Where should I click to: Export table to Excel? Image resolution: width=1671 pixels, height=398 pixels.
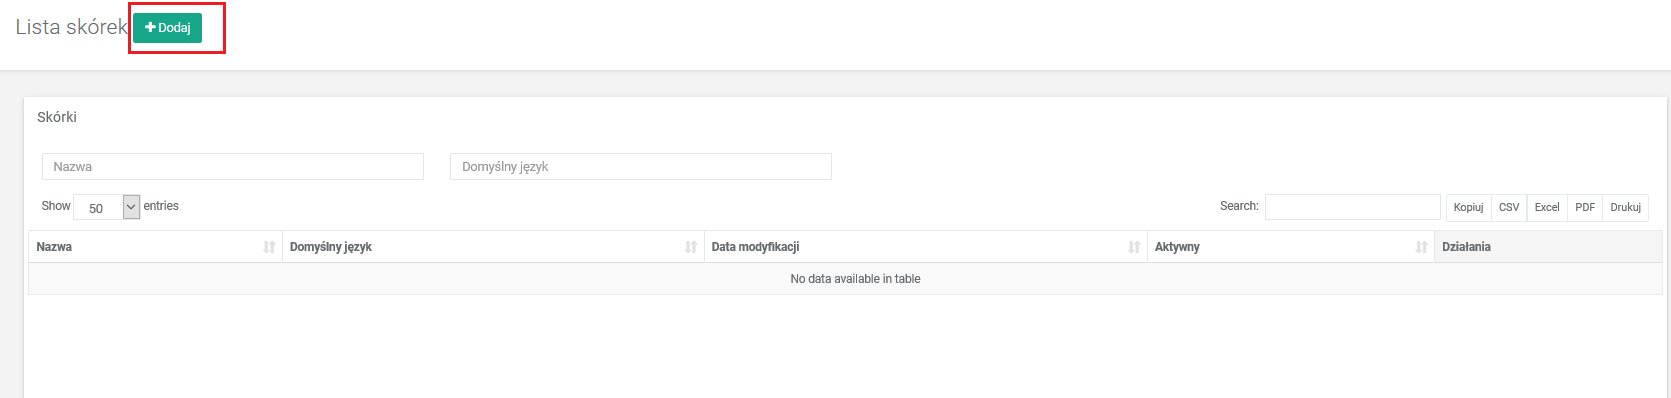click(1547, 207)
